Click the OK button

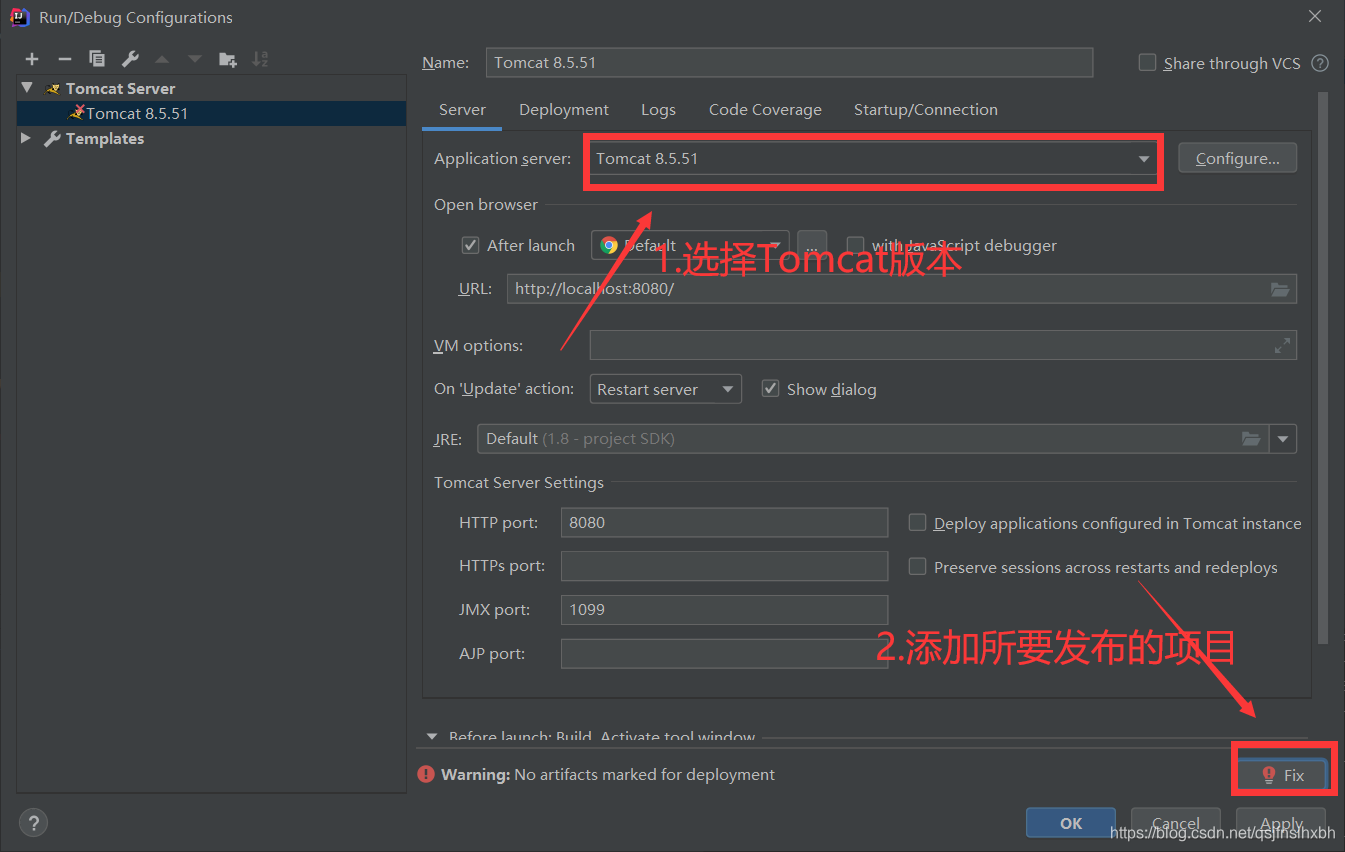1071,823
